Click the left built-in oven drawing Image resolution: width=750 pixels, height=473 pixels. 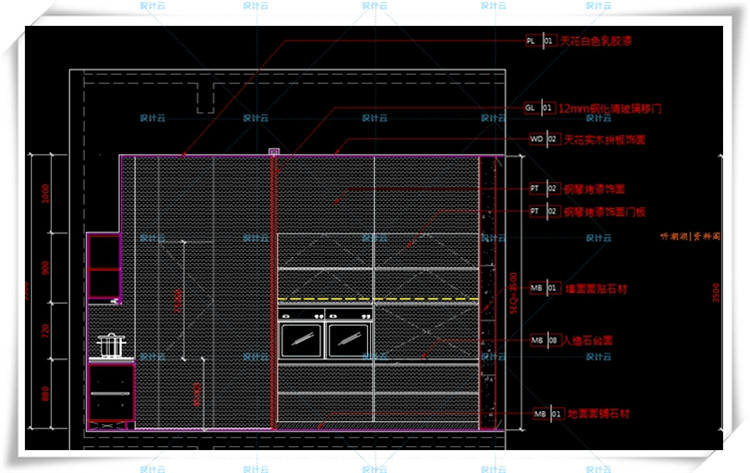tap(301, 334)
